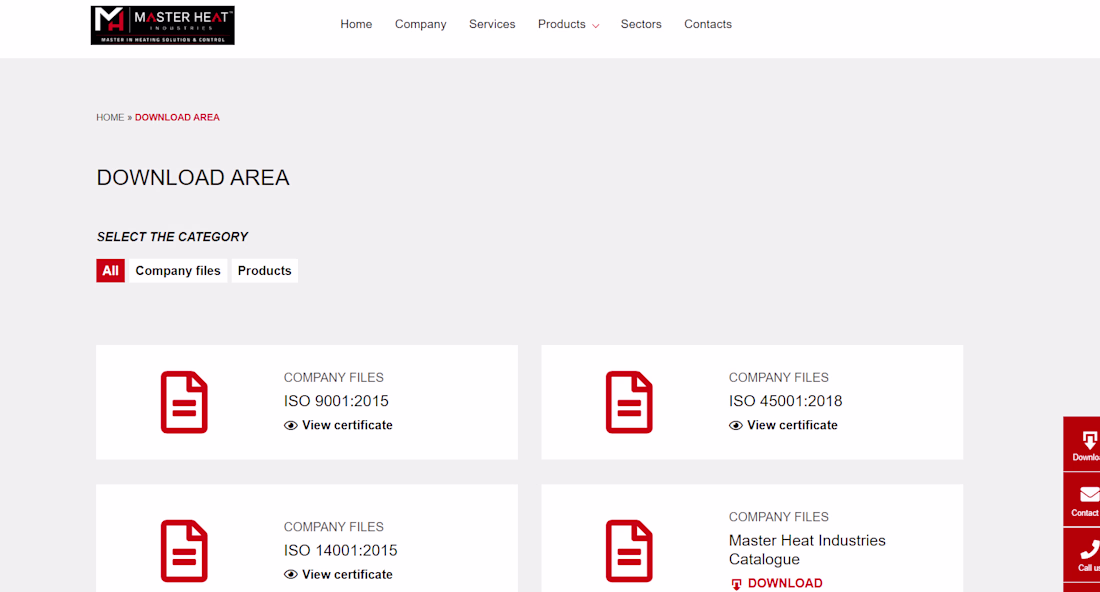
Task: Filter by Company files category
Action: (178, 271)
